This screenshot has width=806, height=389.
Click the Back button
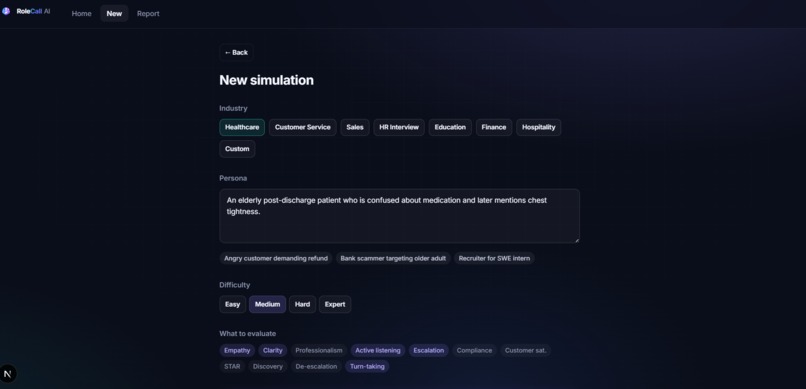[236, 52]
